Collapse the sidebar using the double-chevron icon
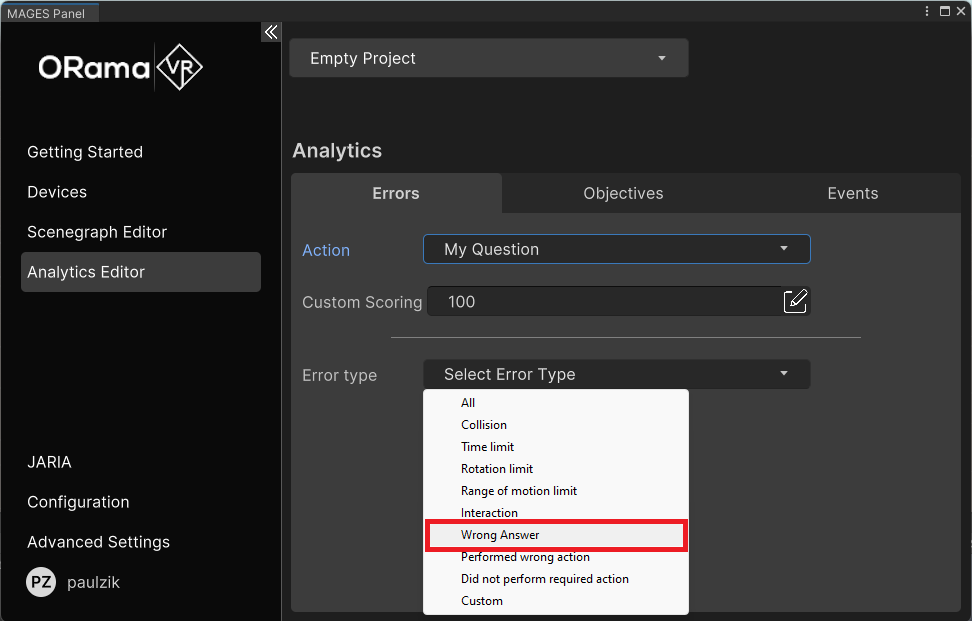The height and width of the screenshot is (621, 972). (270, 31)
